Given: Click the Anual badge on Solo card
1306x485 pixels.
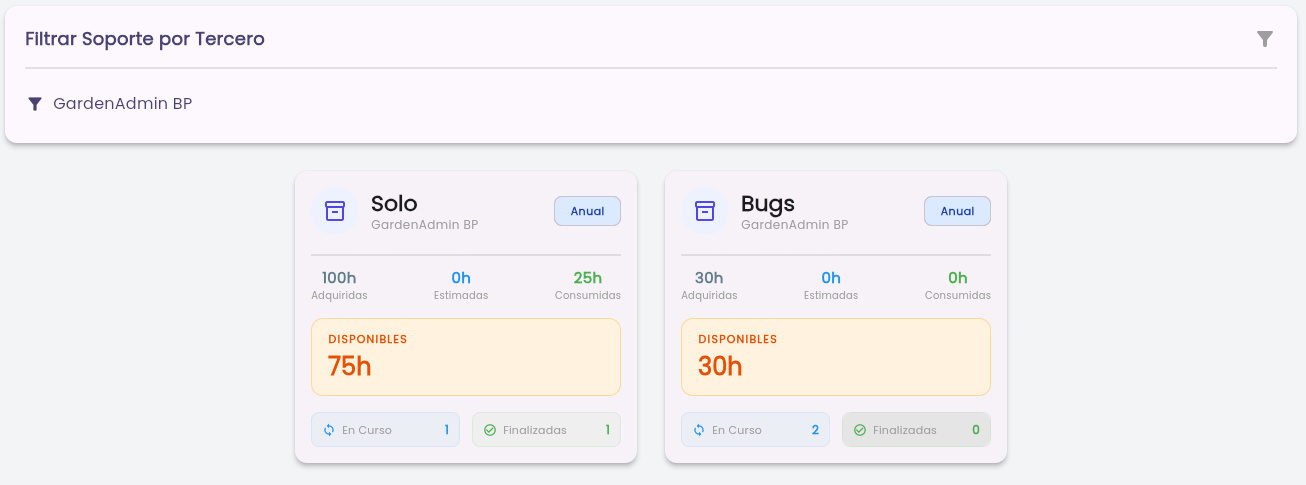Looking at the screenshot, I should [x=588, y=211].
